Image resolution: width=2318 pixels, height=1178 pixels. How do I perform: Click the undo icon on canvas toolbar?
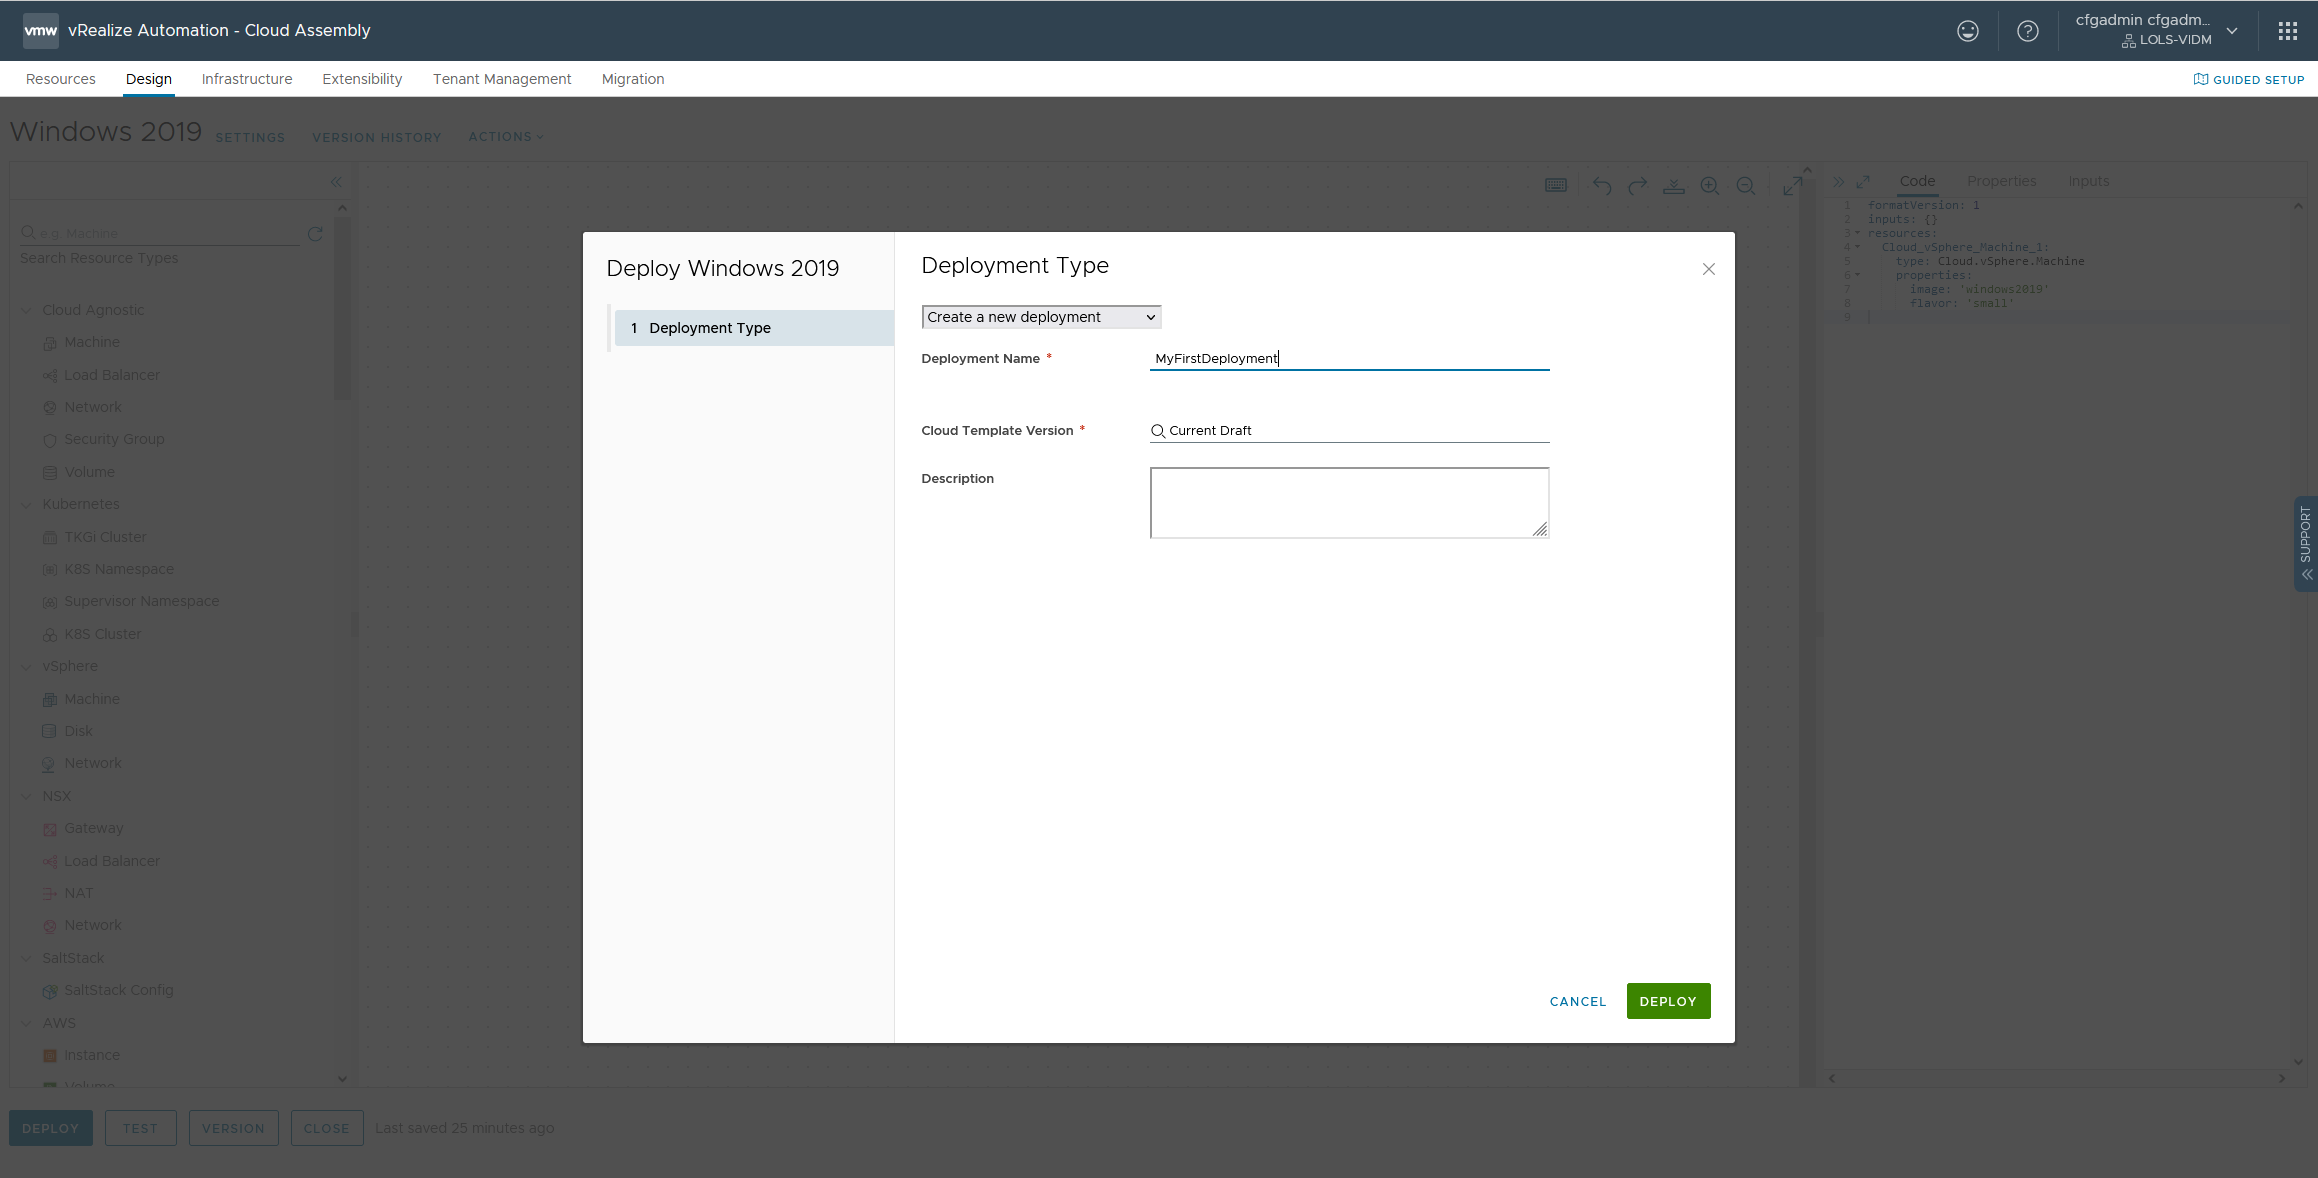pyautogui.click(x=1602, y=185)
